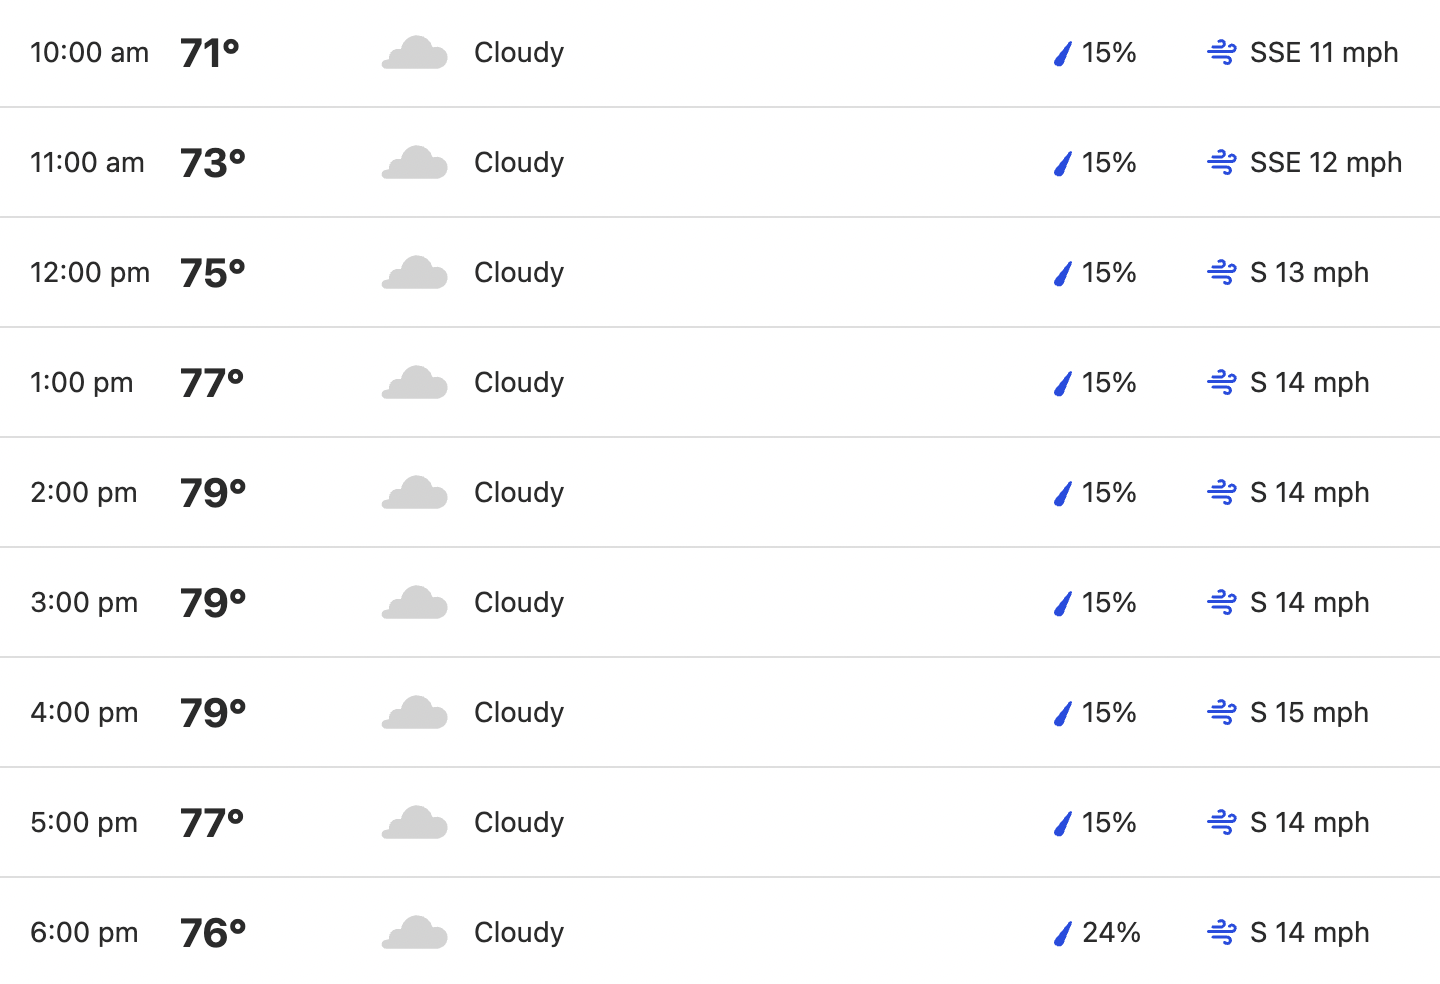Click the SSE 12 mph wind reading
This screenshot has width=1440, height=984.
point(1326,162)
